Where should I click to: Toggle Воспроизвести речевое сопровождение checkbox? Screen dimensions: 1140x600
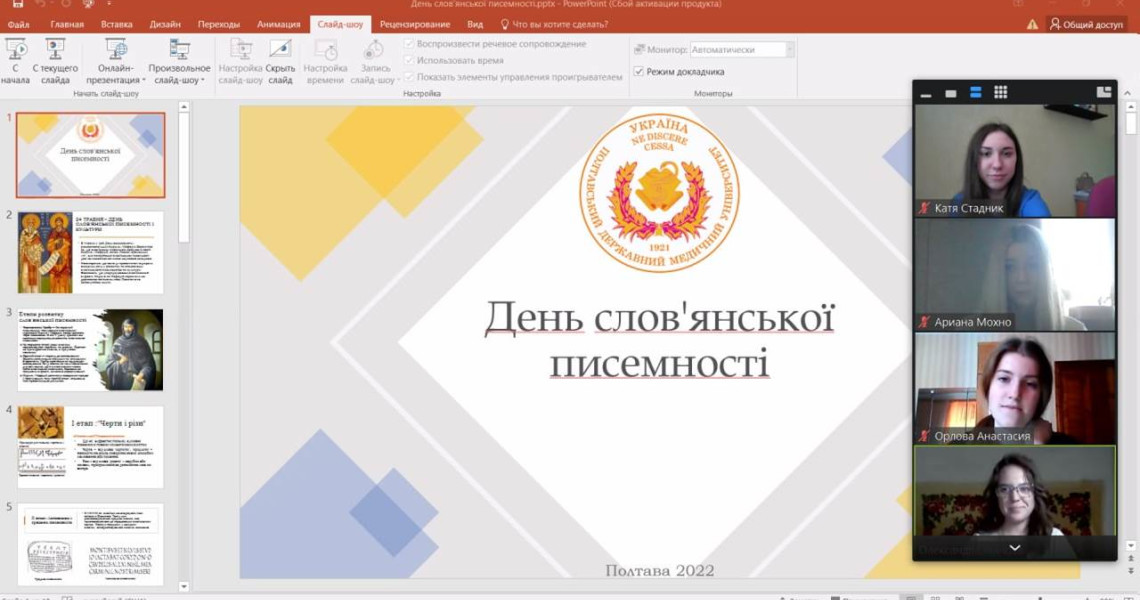(x=409, y=44)
